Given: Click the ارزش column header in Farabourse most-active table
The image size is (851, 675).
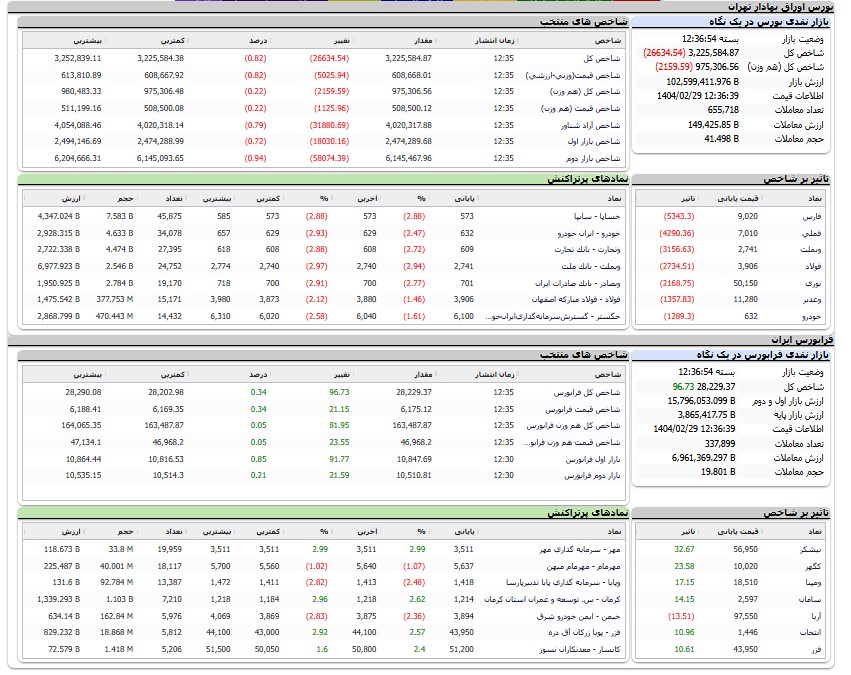Looking at the screenshot, I should [71, 532].
